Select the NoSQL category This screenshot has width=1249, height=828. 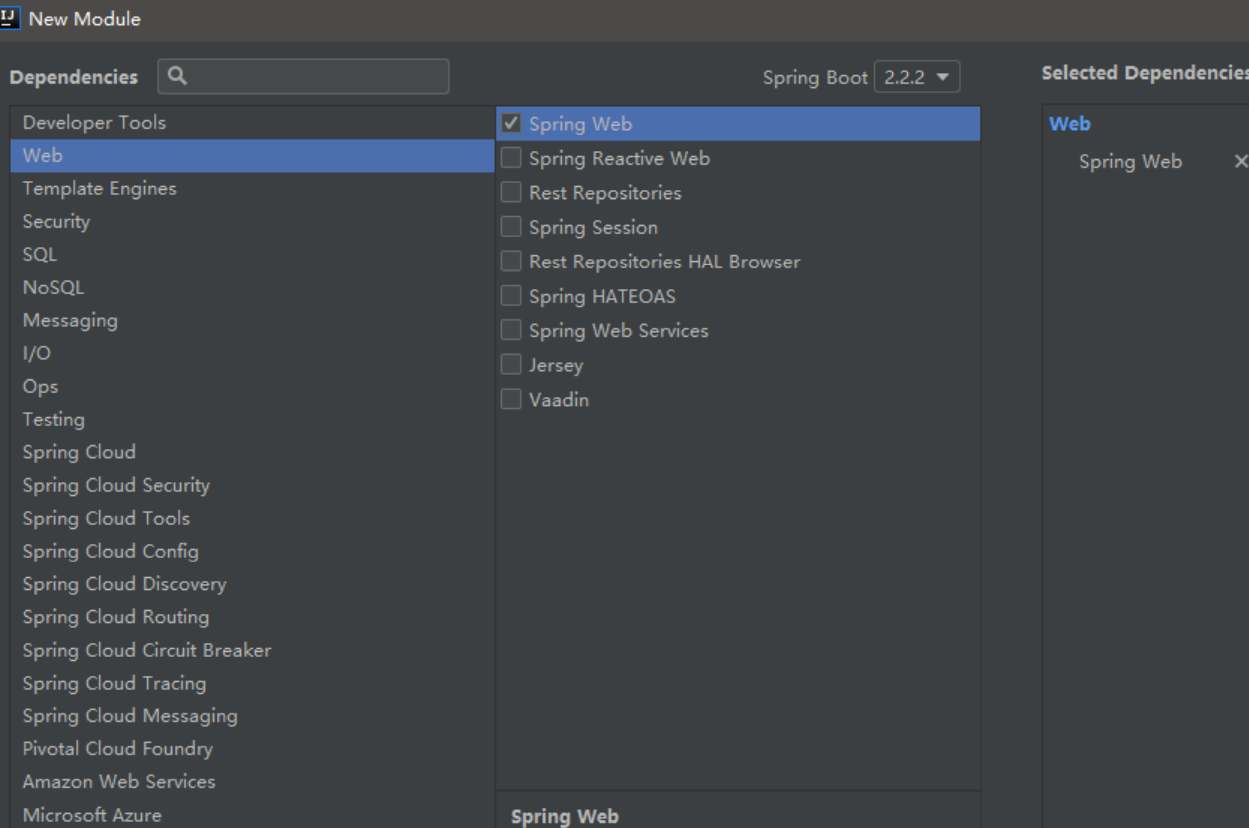pyautogui.click(x=252, y=288)
